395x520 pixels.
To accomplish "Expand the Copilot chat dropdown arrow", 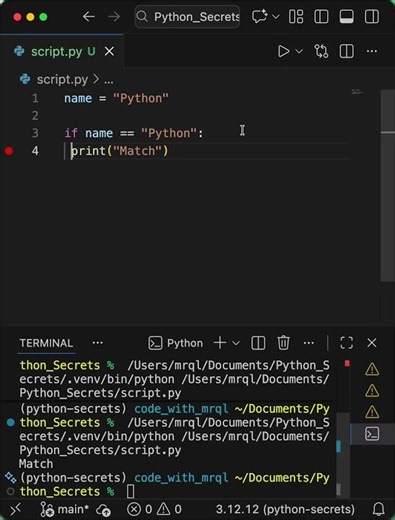I will (276, 16).
